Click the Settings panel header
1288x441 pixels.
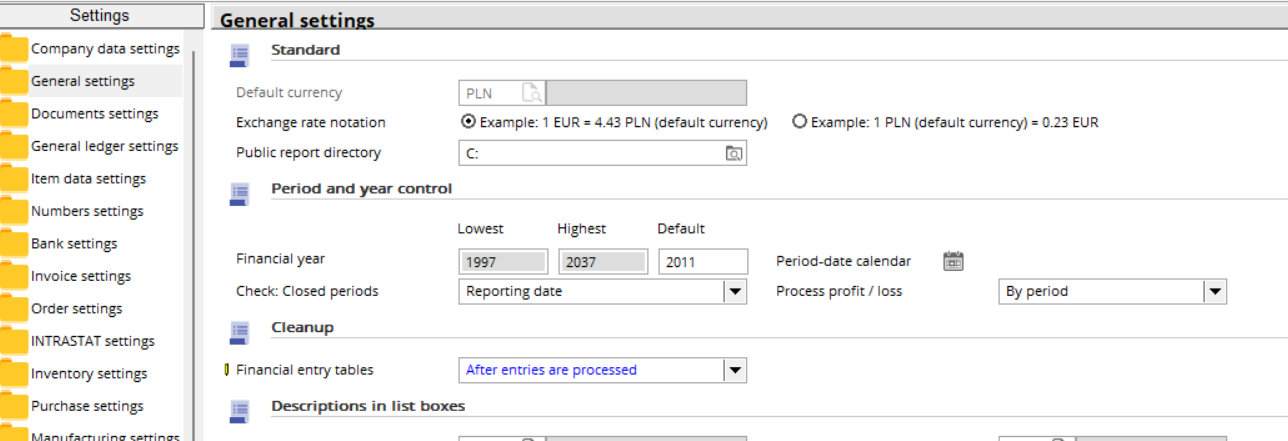(x=99, y=15)
